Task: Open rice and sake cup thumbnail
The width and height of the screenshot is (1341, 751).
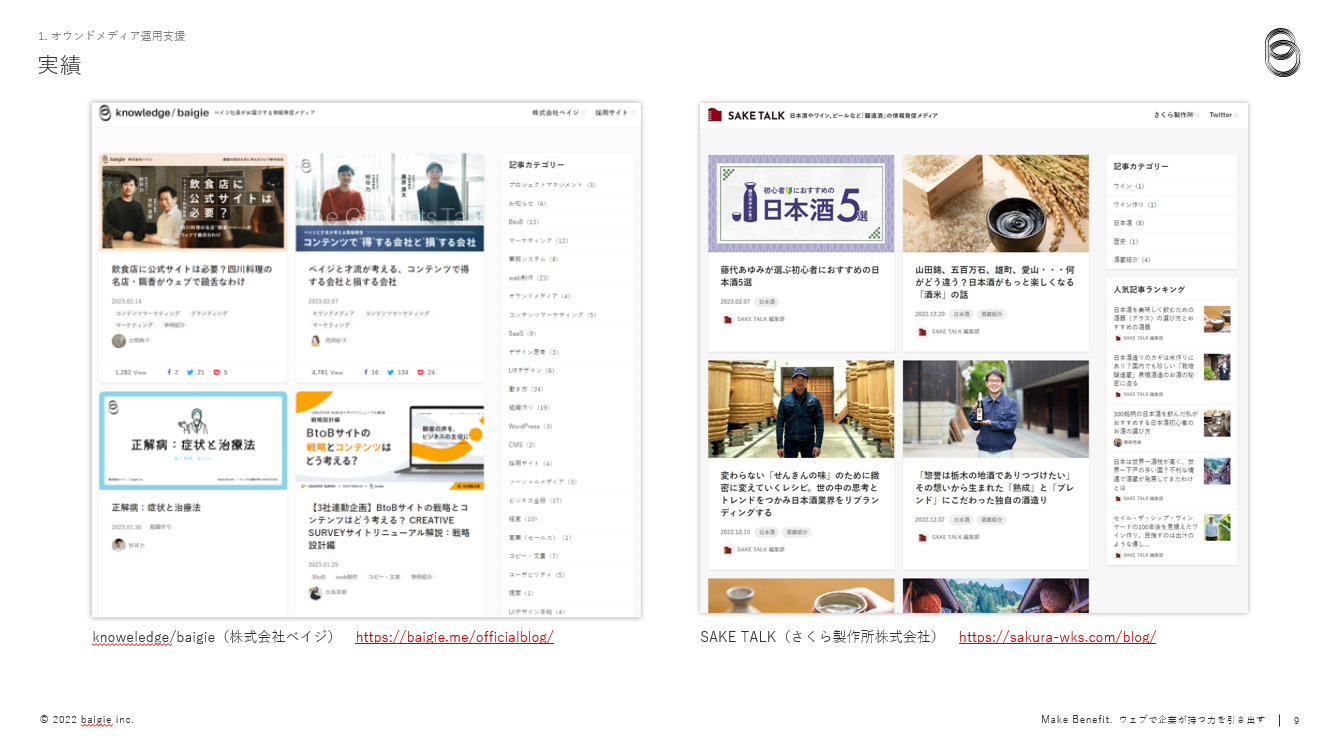Action: [996, 203]
